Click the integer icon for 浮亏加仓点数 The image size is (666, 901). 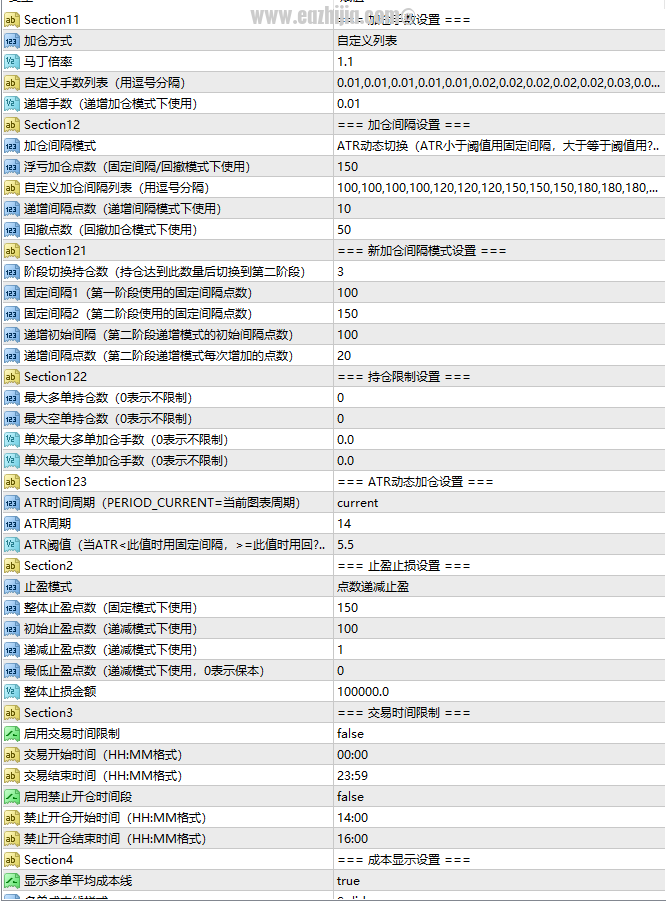[11, 167]
